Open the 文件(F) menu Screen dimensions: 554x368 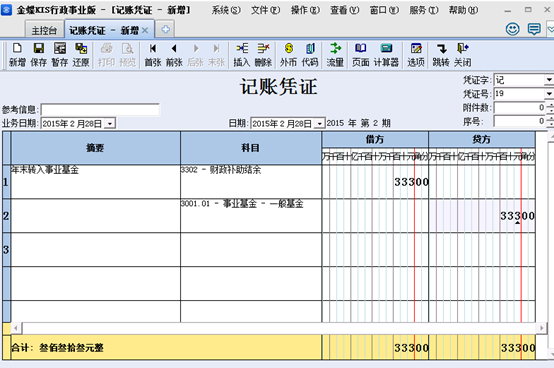click(265, 10)
